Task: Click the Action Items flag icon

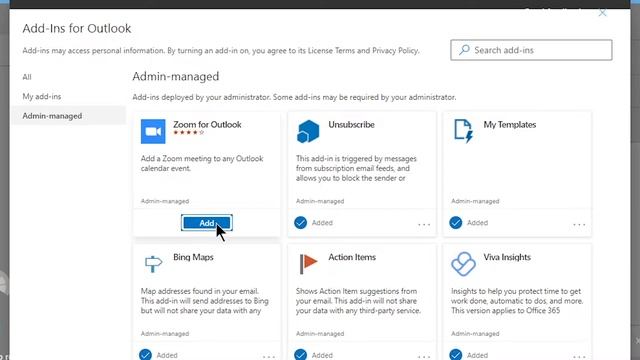Action: coord(308,264)
